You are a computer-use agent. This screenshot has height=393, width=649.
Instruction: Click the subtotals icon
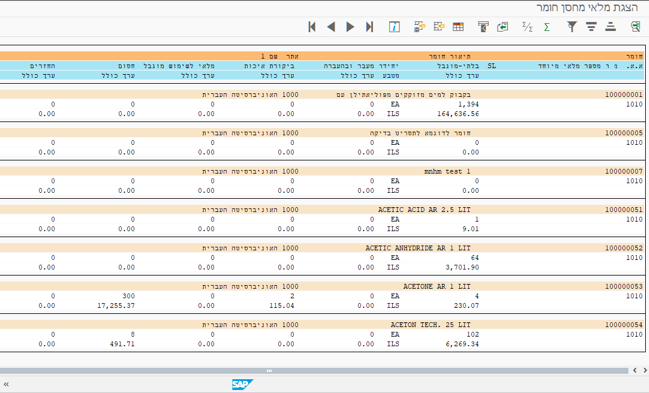527,27
